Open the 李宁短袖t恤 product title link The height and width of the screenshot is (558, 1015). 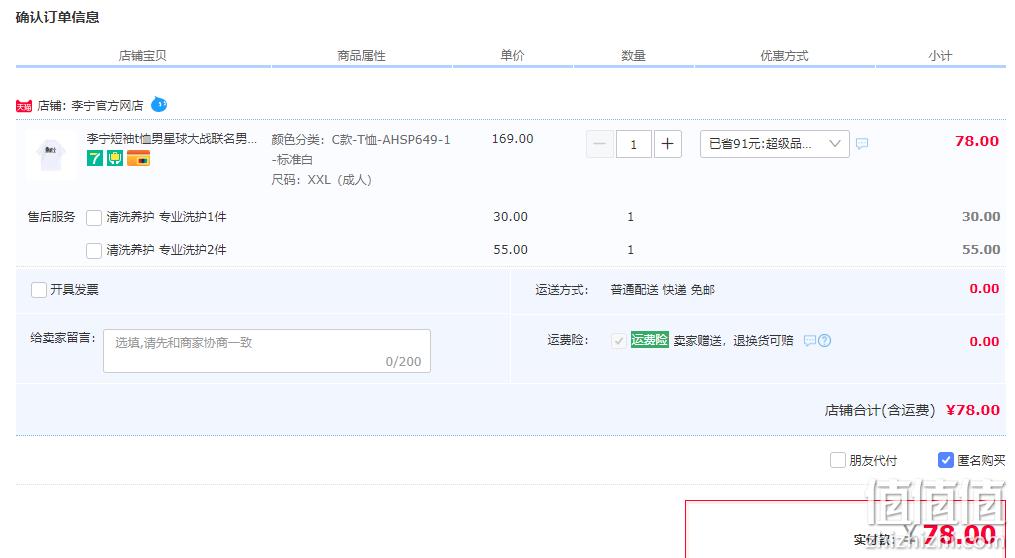point(172,139)
